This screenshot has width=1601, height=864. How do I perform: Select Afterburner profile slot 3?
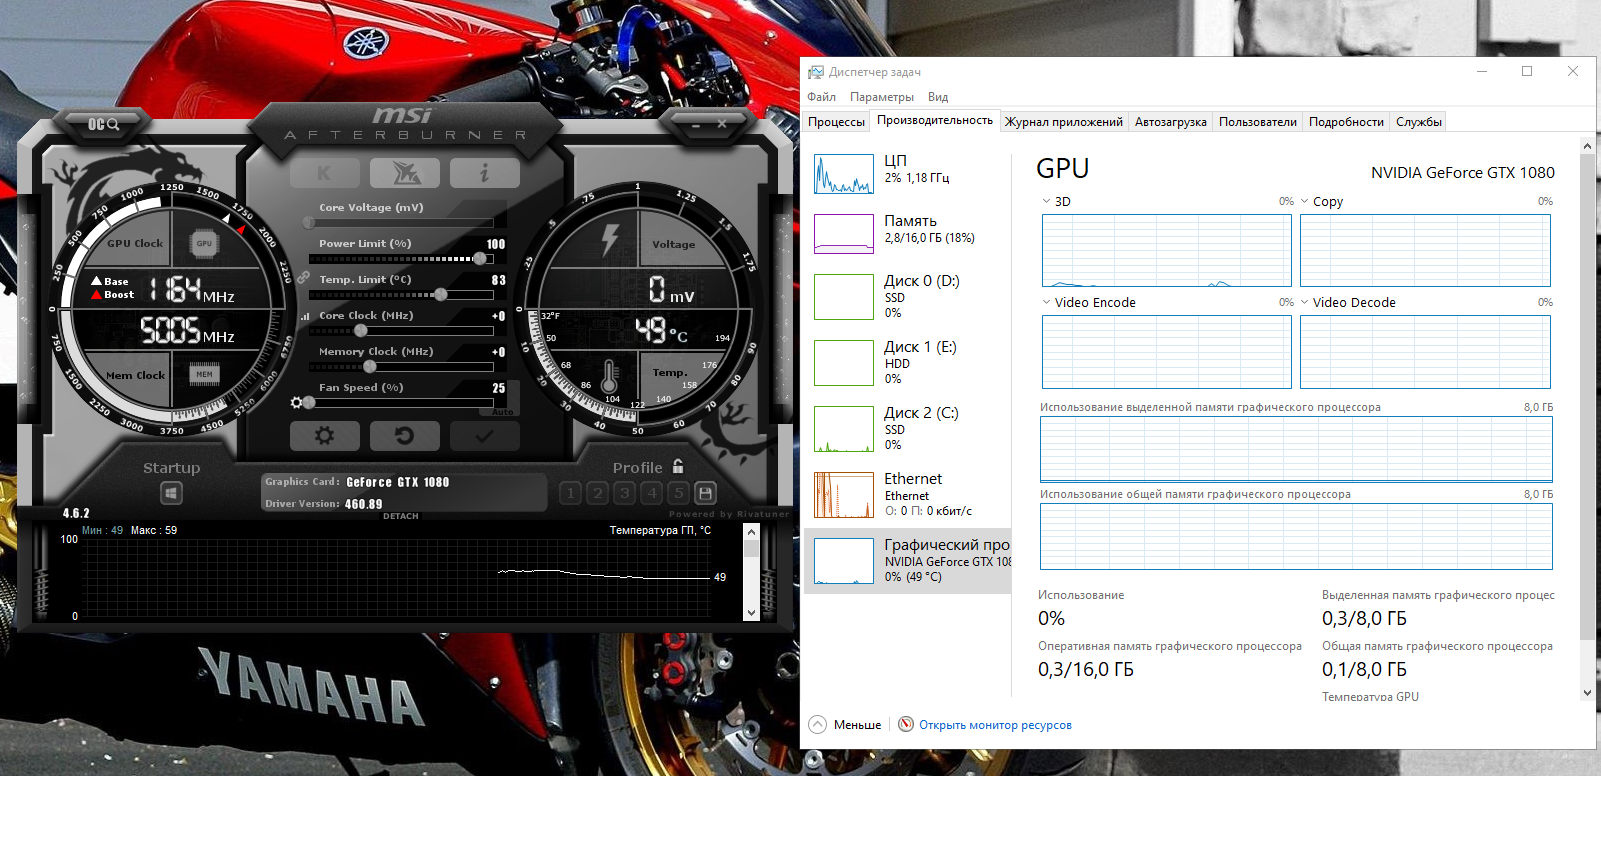[624, 493]
